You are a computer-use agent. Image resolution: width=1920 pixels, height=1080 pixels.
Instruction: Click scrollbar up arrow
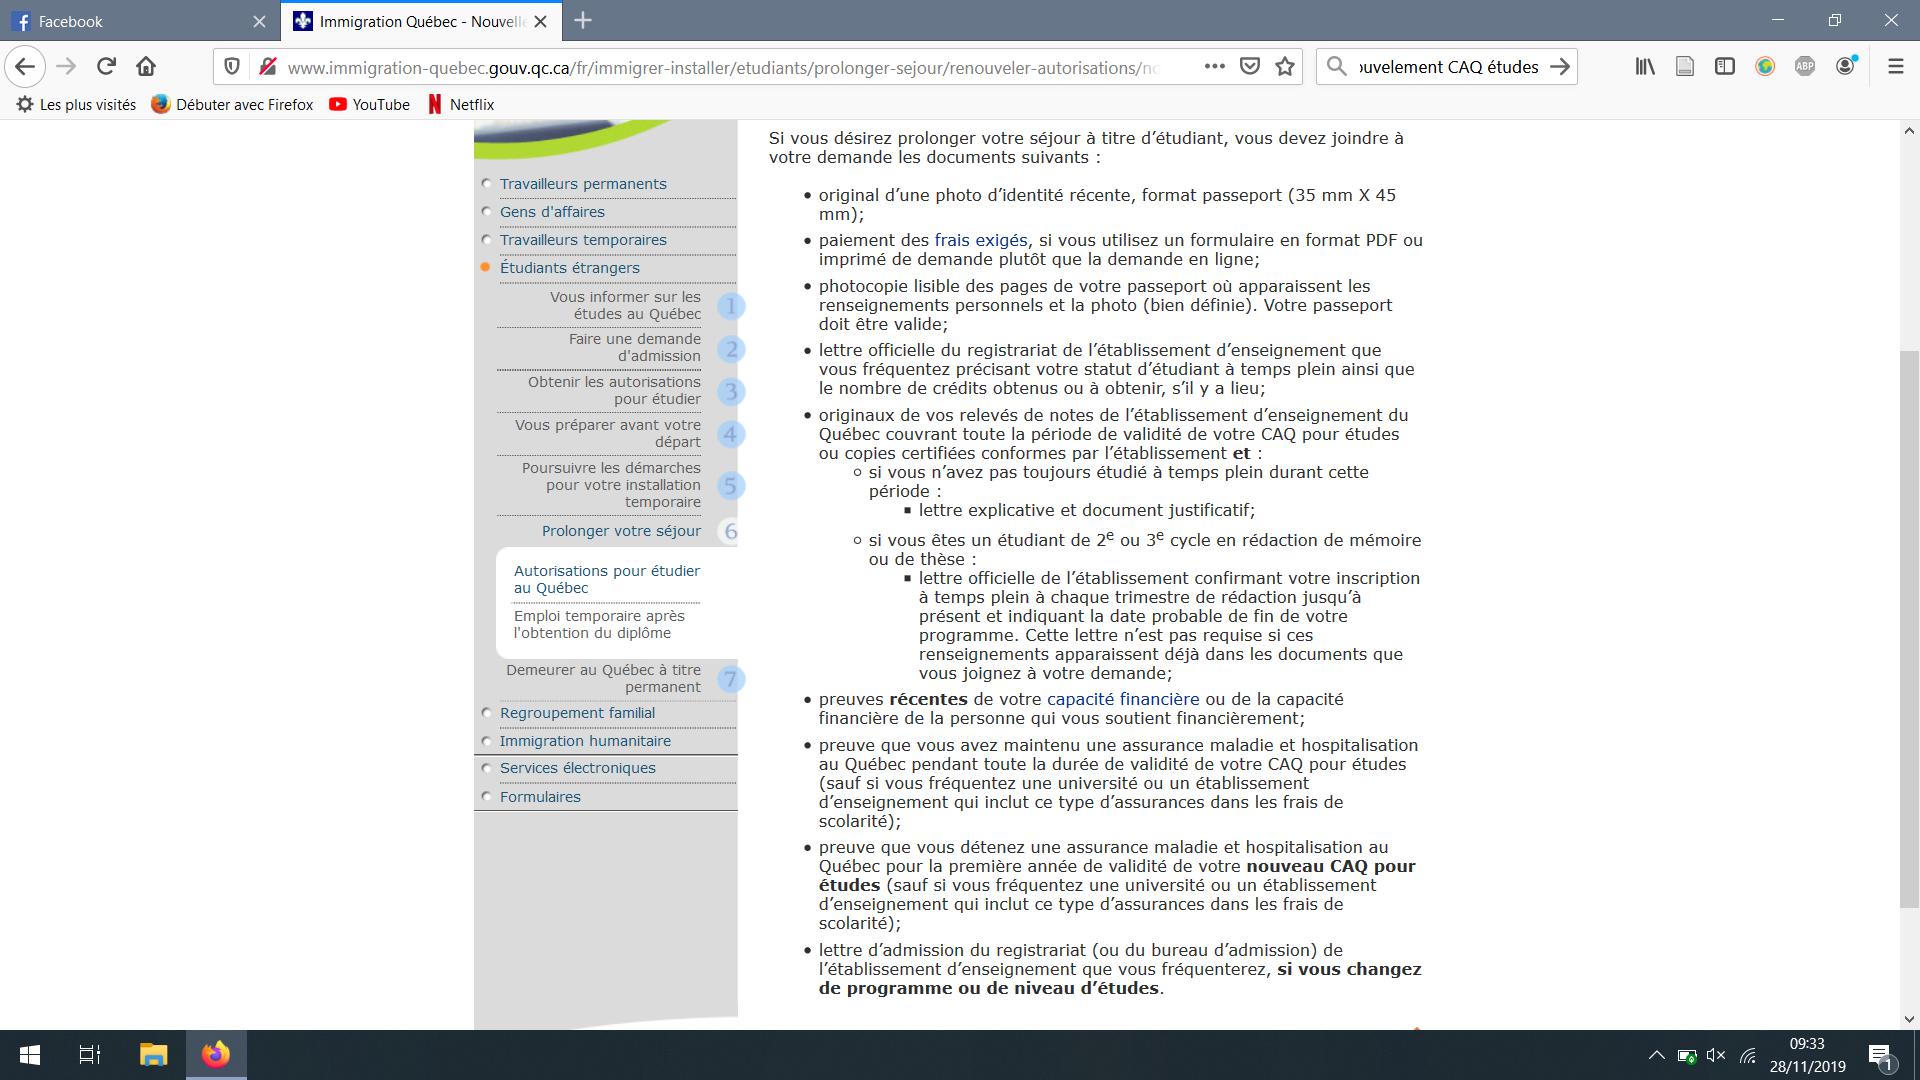coord(1909,130)
